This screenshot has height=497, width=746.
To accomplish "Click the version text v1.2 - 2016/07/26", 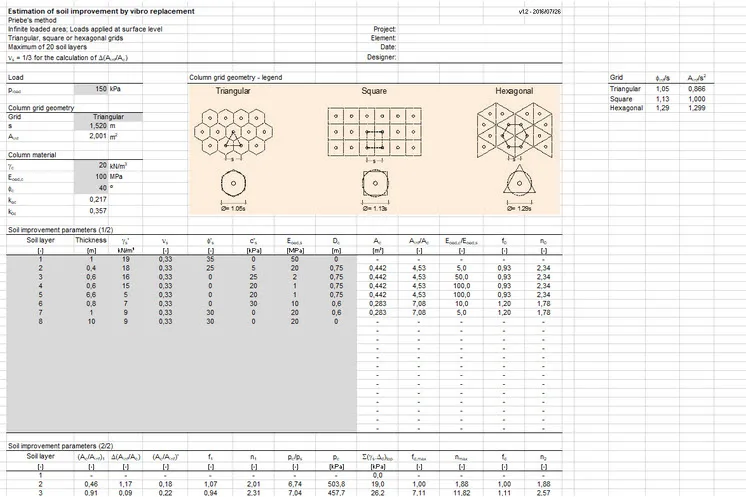I will pyautogui.click(x=540, y=11).
